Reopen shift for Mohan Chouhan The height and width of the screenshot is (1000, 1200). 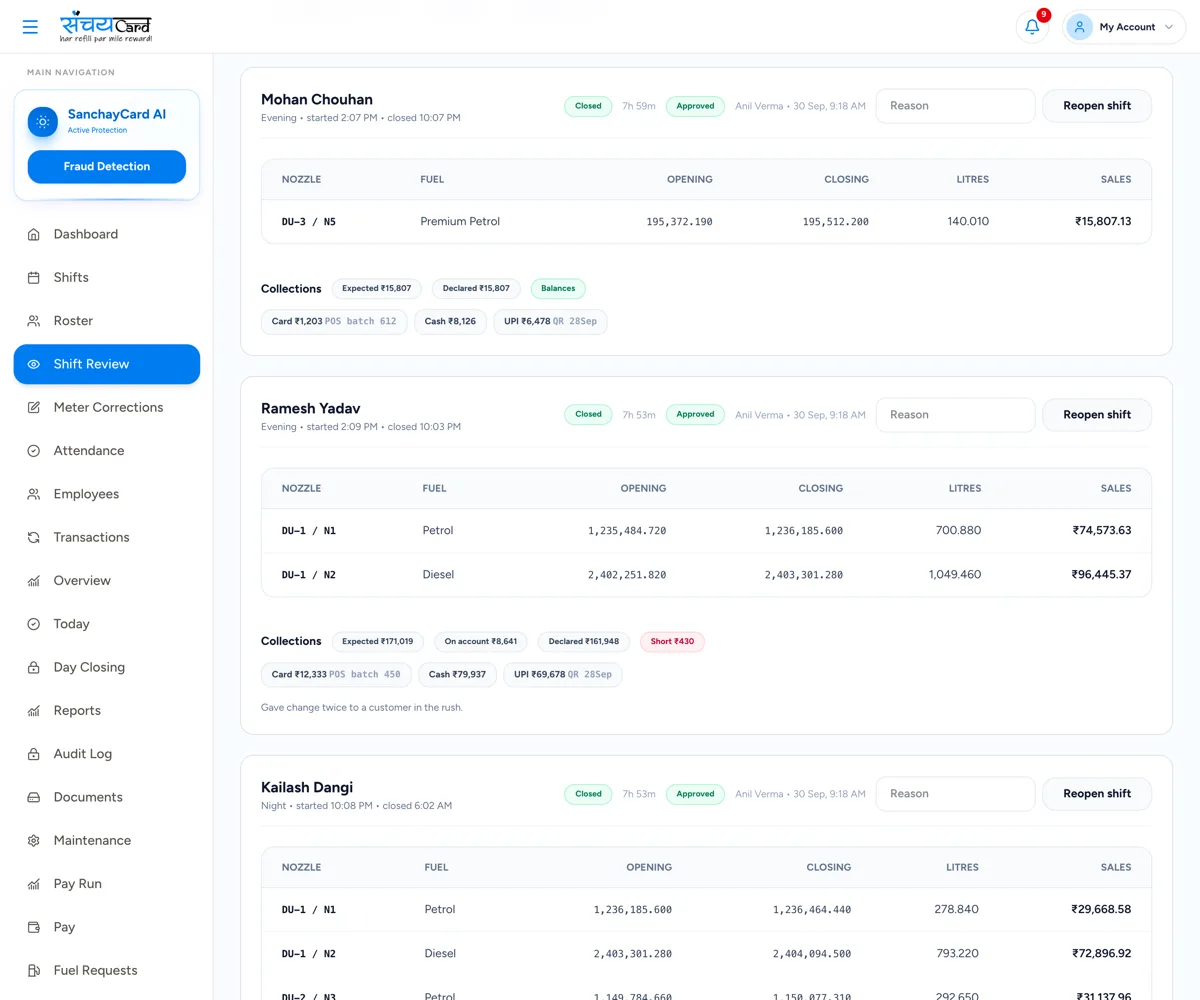pyautogui.click(x=1097, y=106)
